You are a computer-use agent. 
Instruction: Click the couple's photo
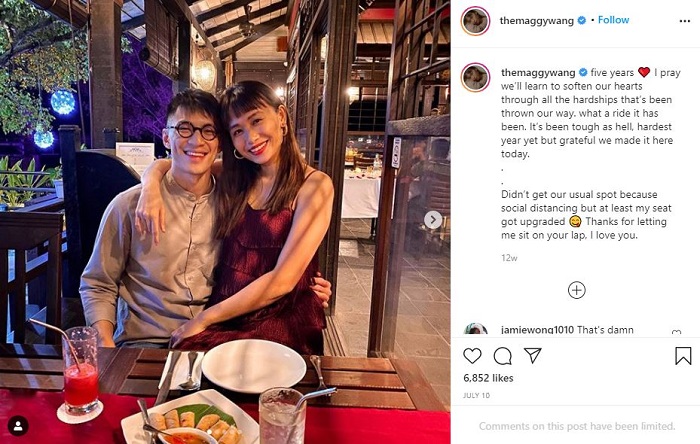225,222
